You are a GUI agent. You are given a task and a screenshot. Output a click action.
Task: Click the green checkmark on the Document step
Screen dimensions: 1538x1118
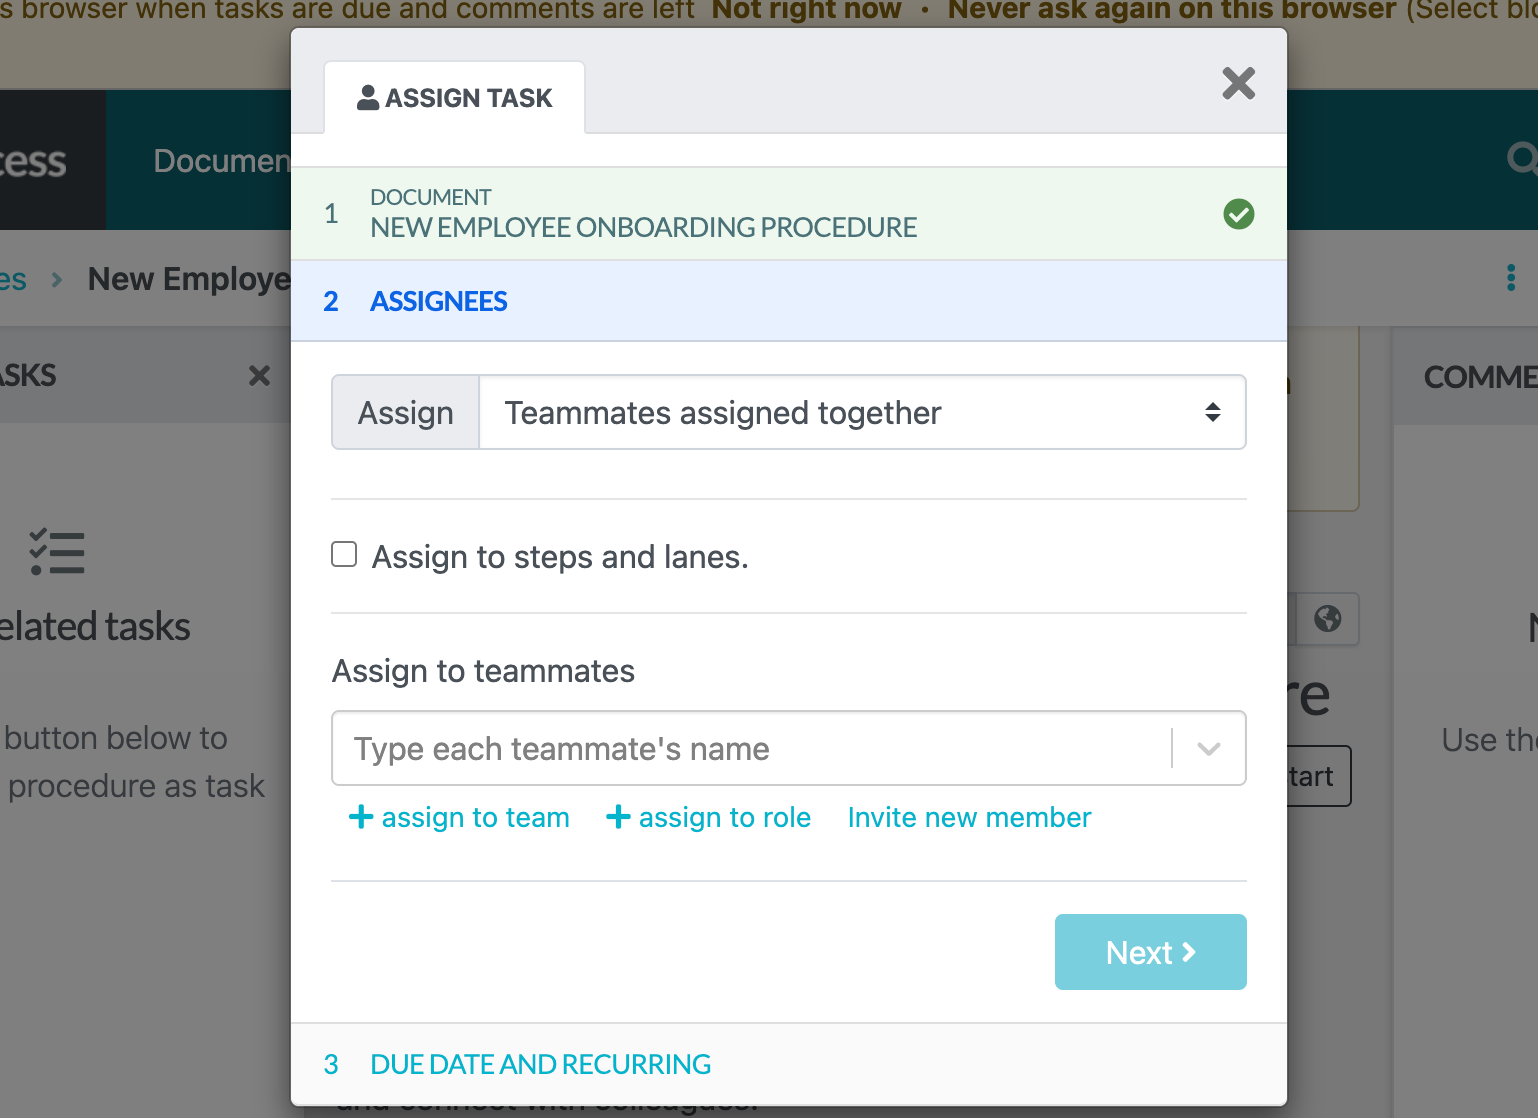[x=1239, y=214]
